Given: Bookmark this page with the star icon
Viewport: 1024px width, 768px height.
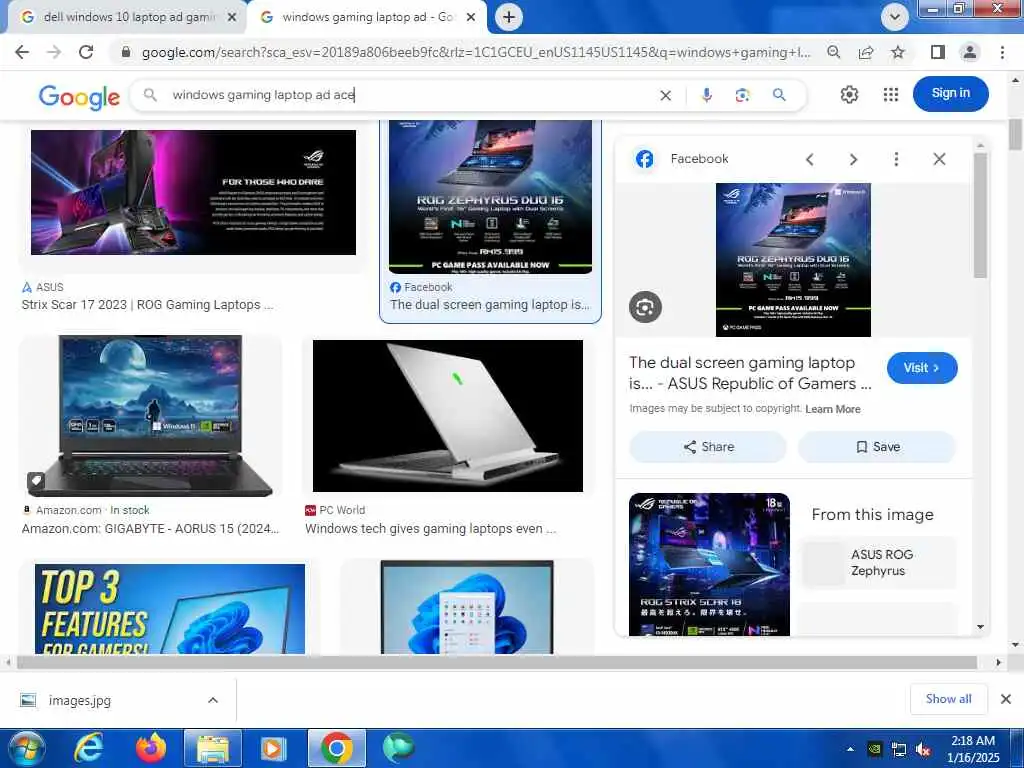Looking at the screenshot, I should [898, 52].
